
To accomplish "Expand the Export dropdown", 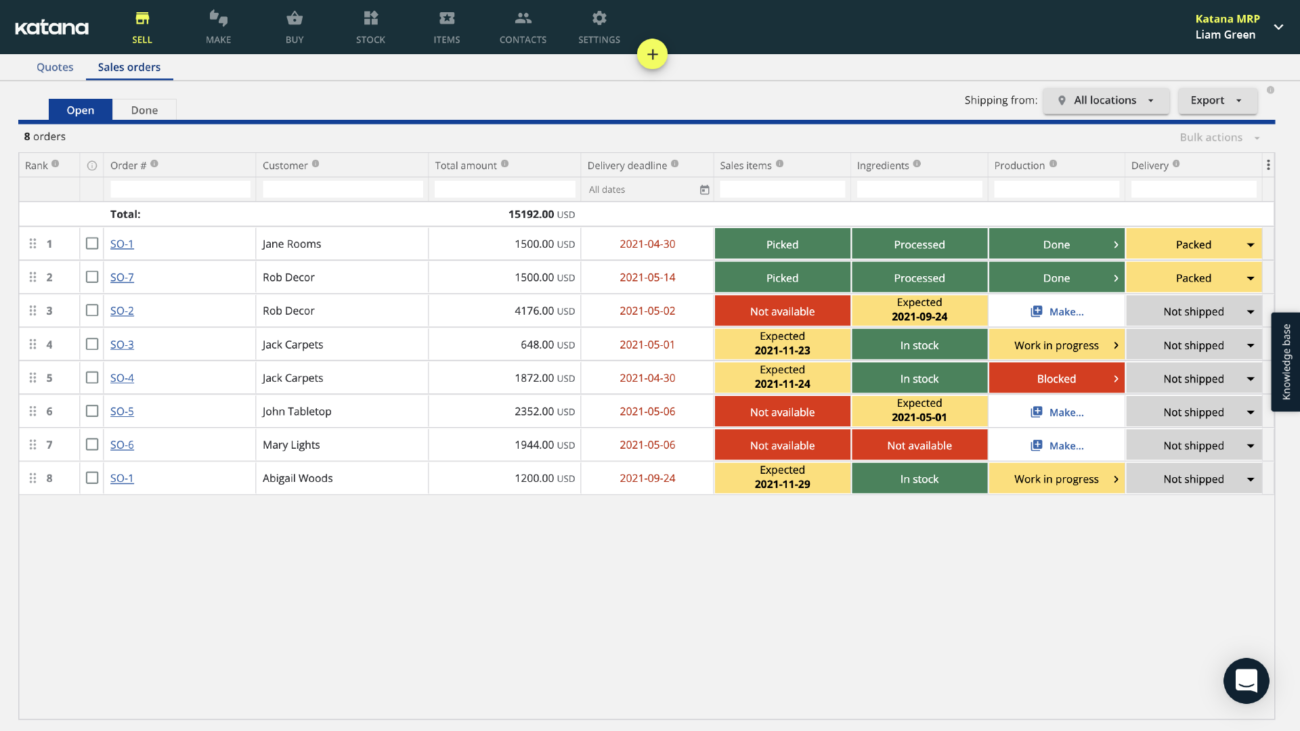I will (x=1217, y=100).
